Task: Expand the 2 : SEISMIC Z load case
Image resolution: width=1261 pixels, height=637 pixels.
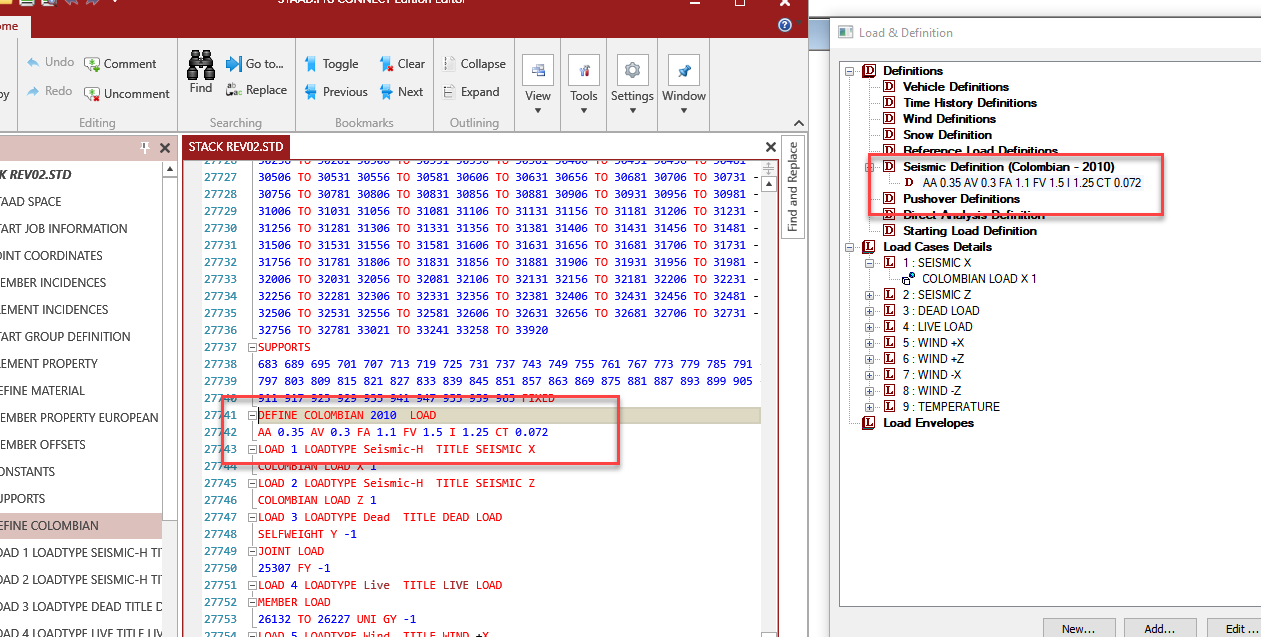Action: [871, 295]
